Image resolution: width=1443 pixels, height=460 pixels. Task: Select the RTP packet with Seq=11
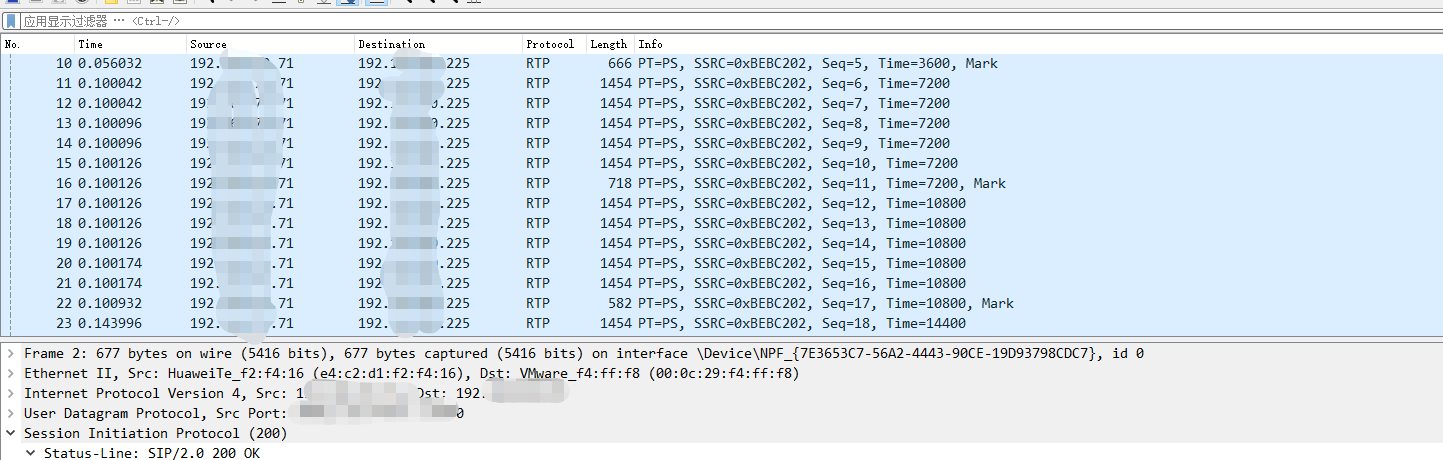tap(500, 183)
